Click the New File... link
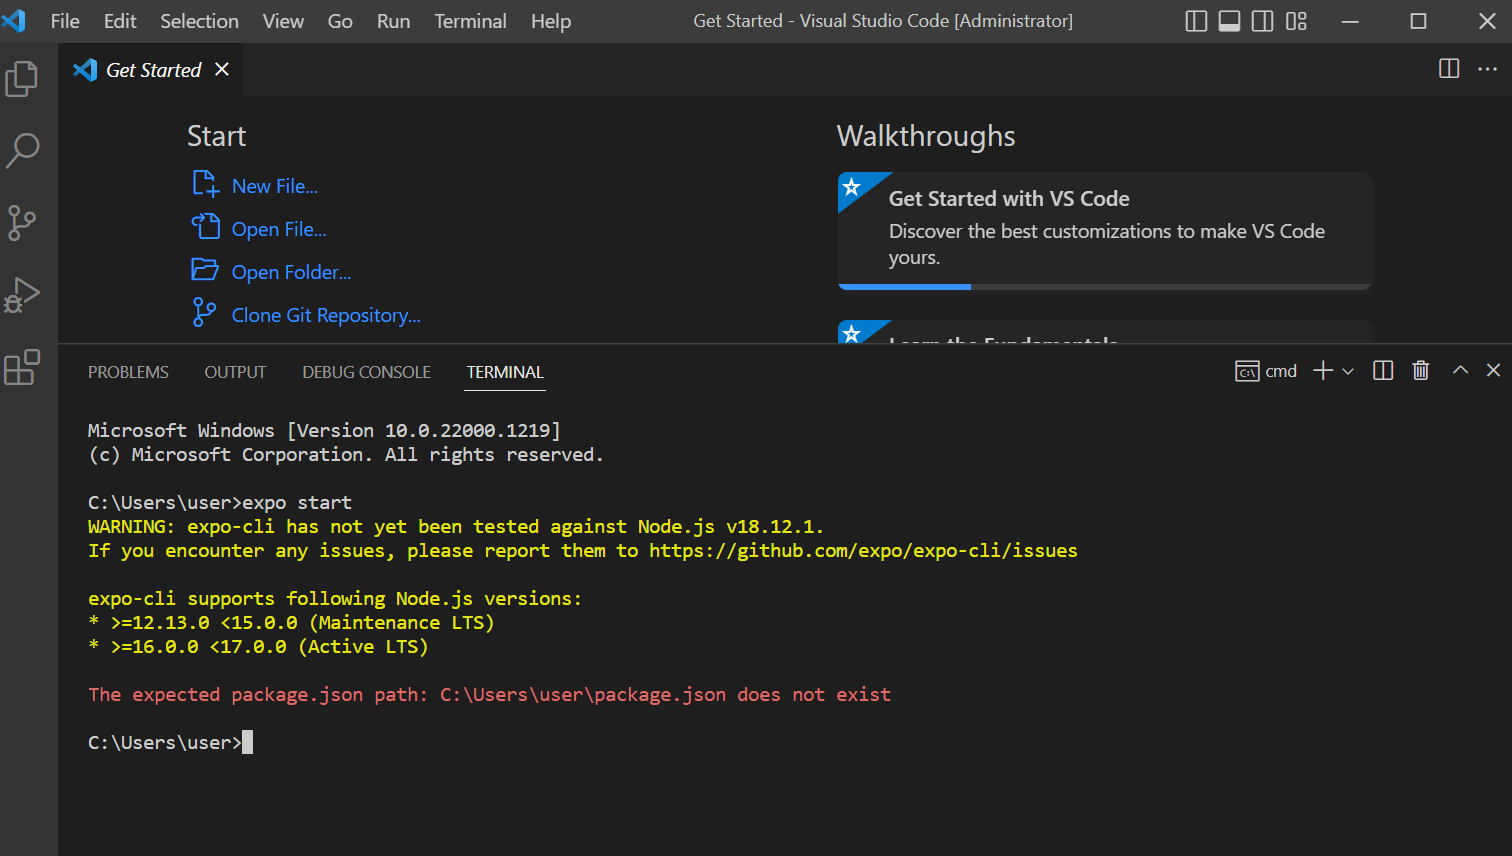Screen dimensions: 1512x856 275,186
